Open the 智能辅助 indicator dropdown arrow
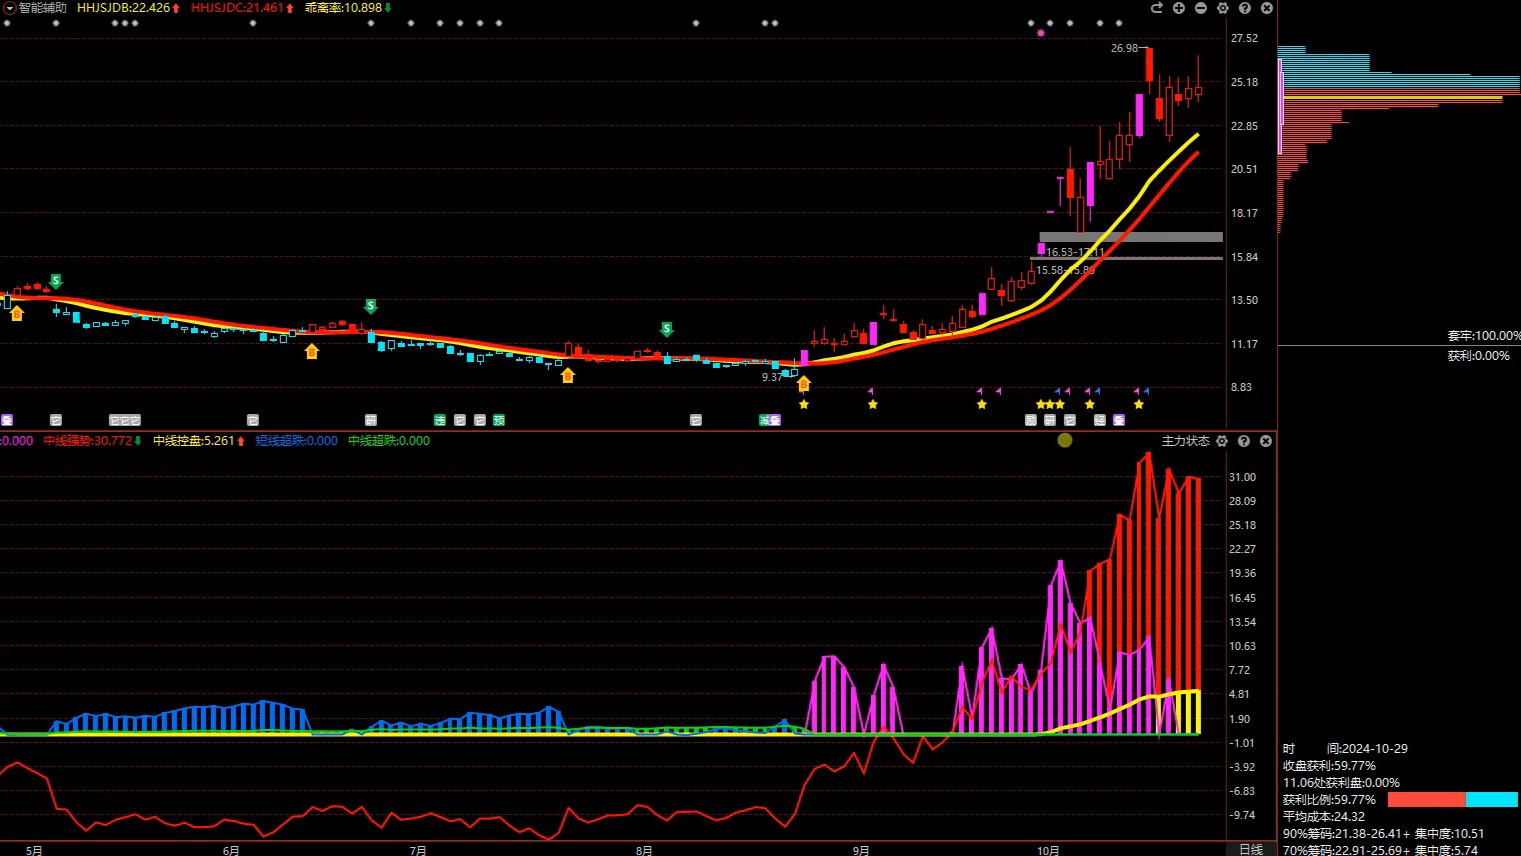1521x856 pixels. pos(9,8)
